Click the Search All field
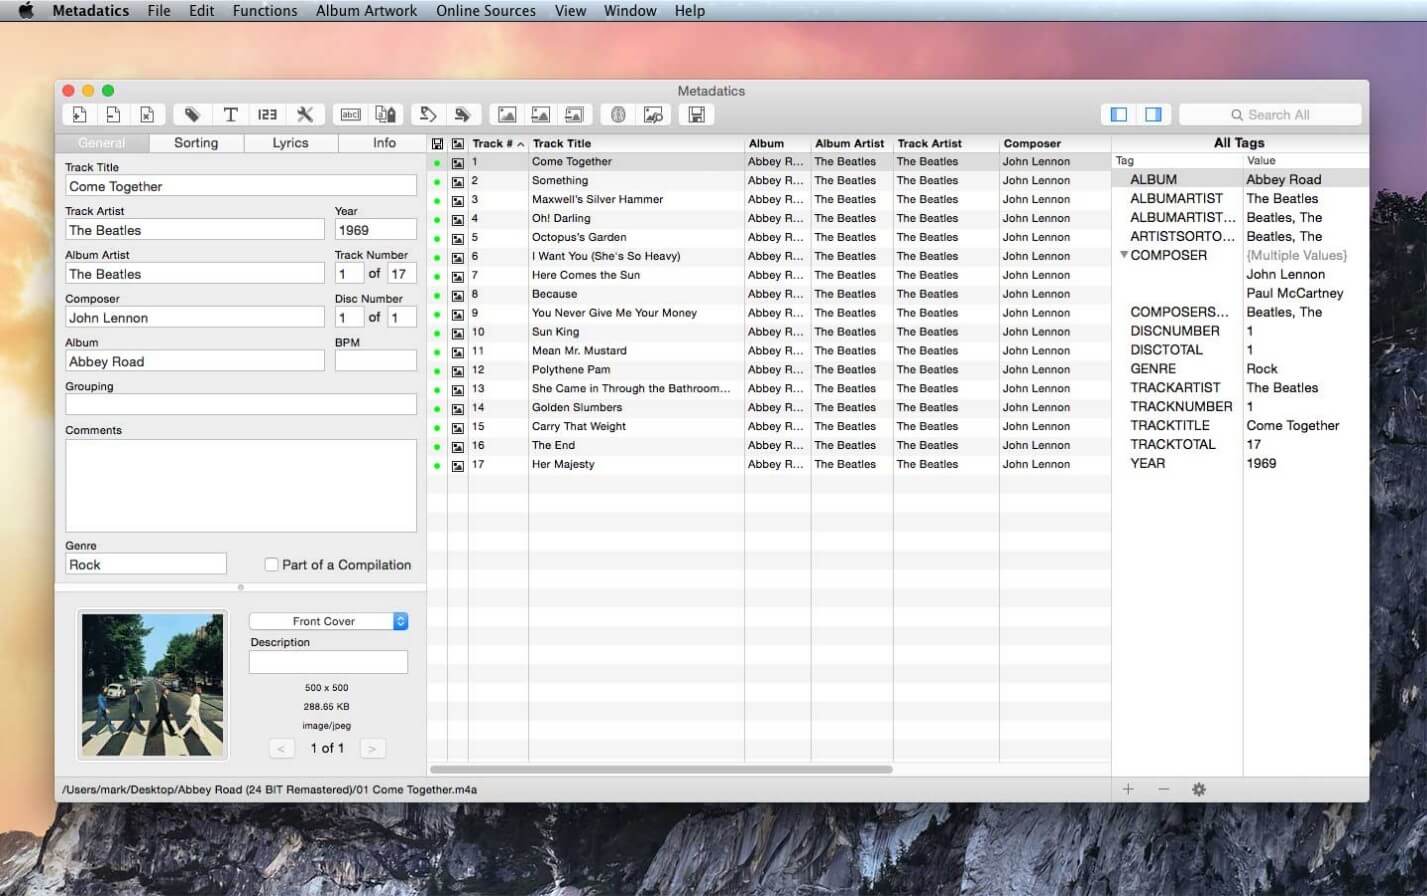1427x896 pixels. [1271, 114]
